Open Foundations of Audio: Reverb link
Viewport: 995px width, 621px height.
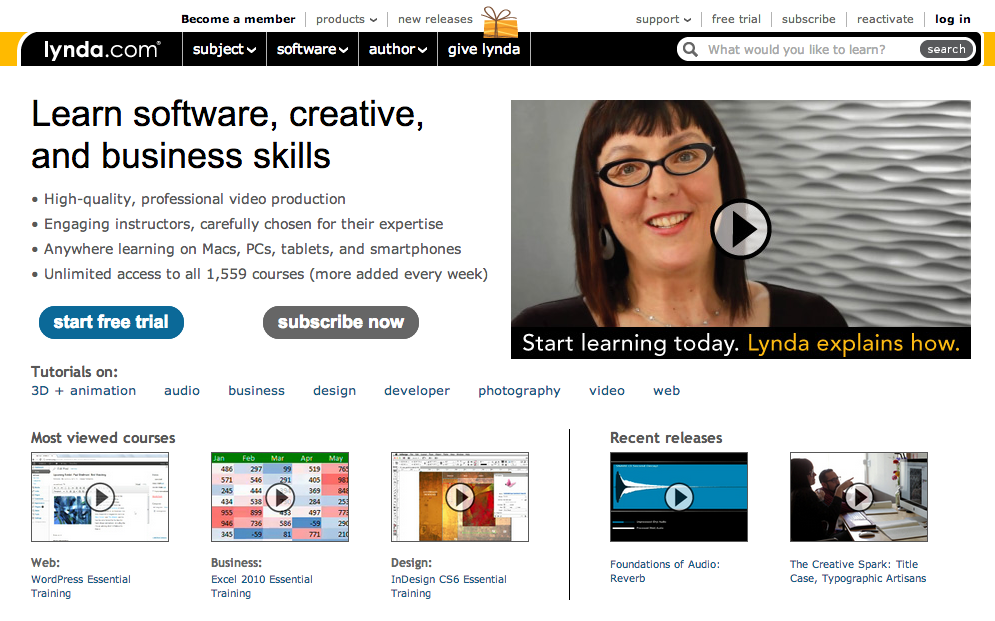[665, 571]
